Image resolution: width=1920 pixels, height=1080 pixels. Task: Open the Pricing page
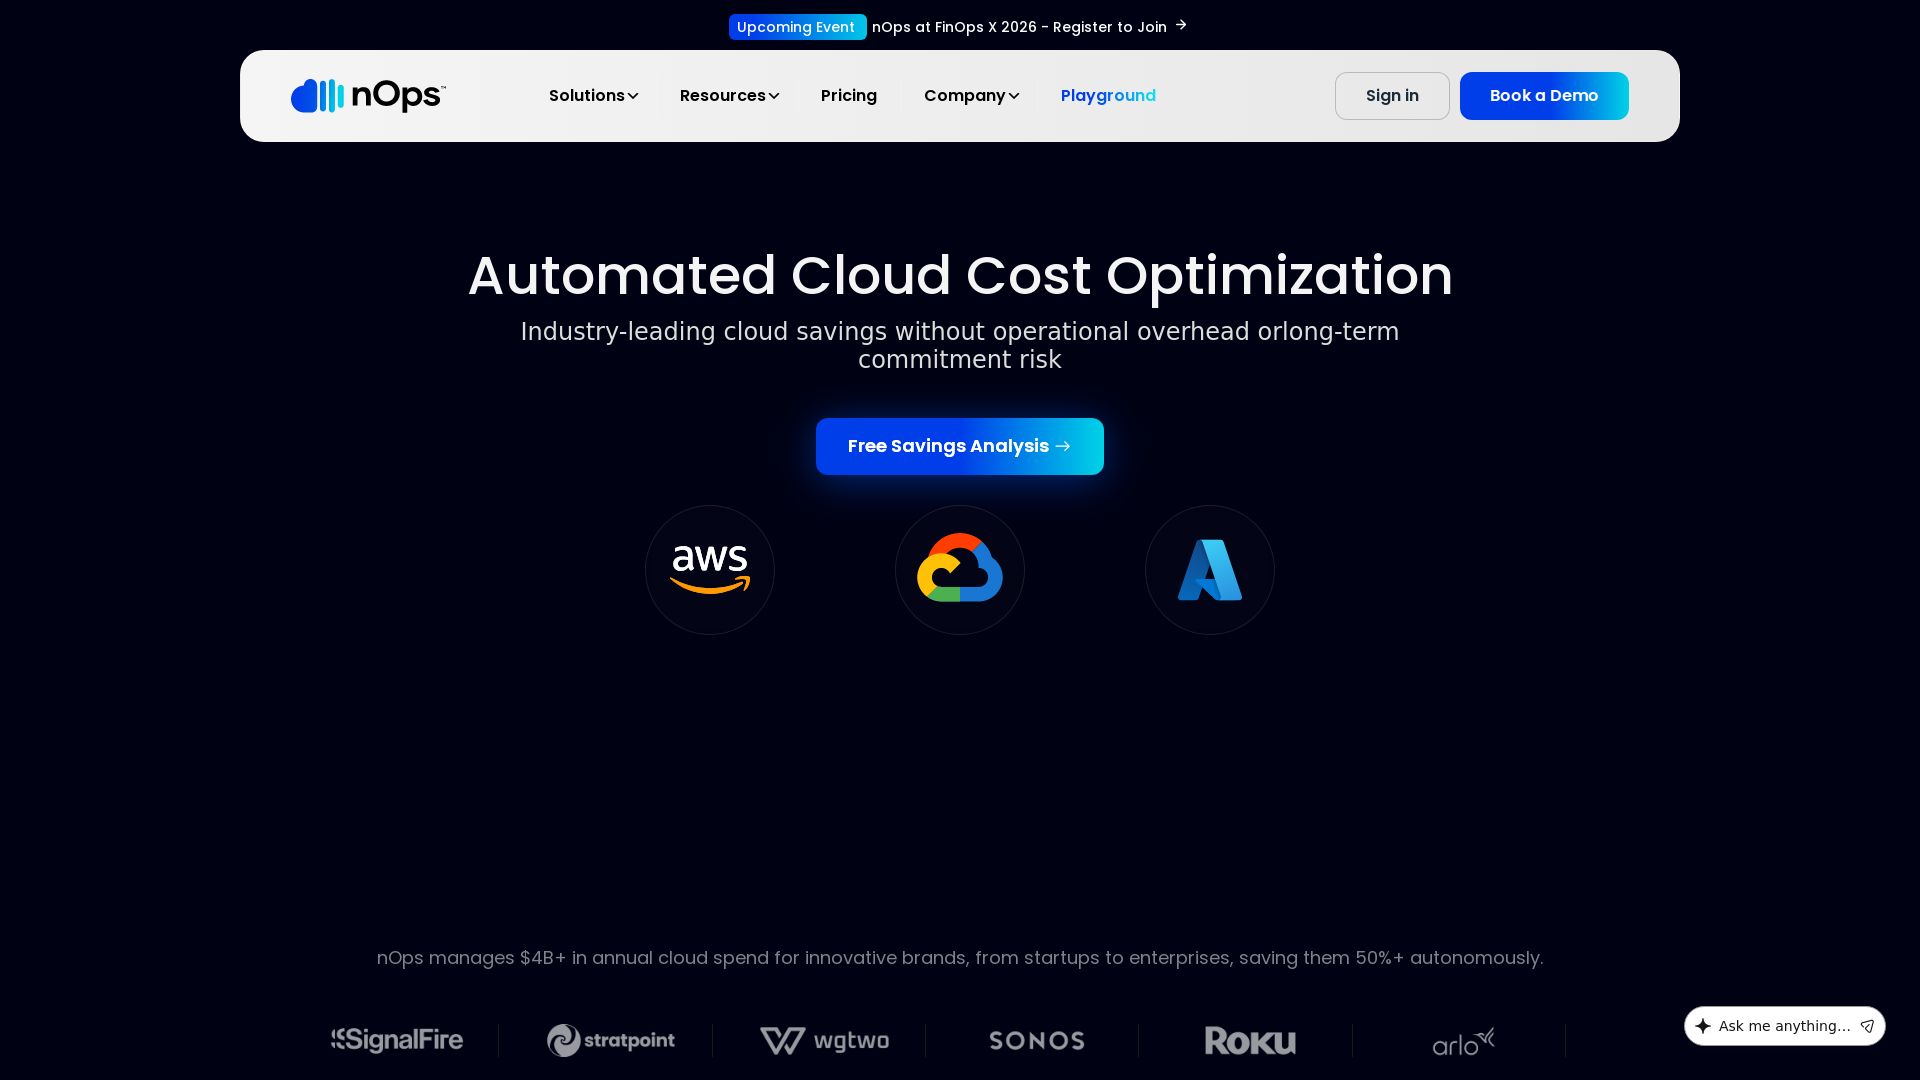(849, 96)
